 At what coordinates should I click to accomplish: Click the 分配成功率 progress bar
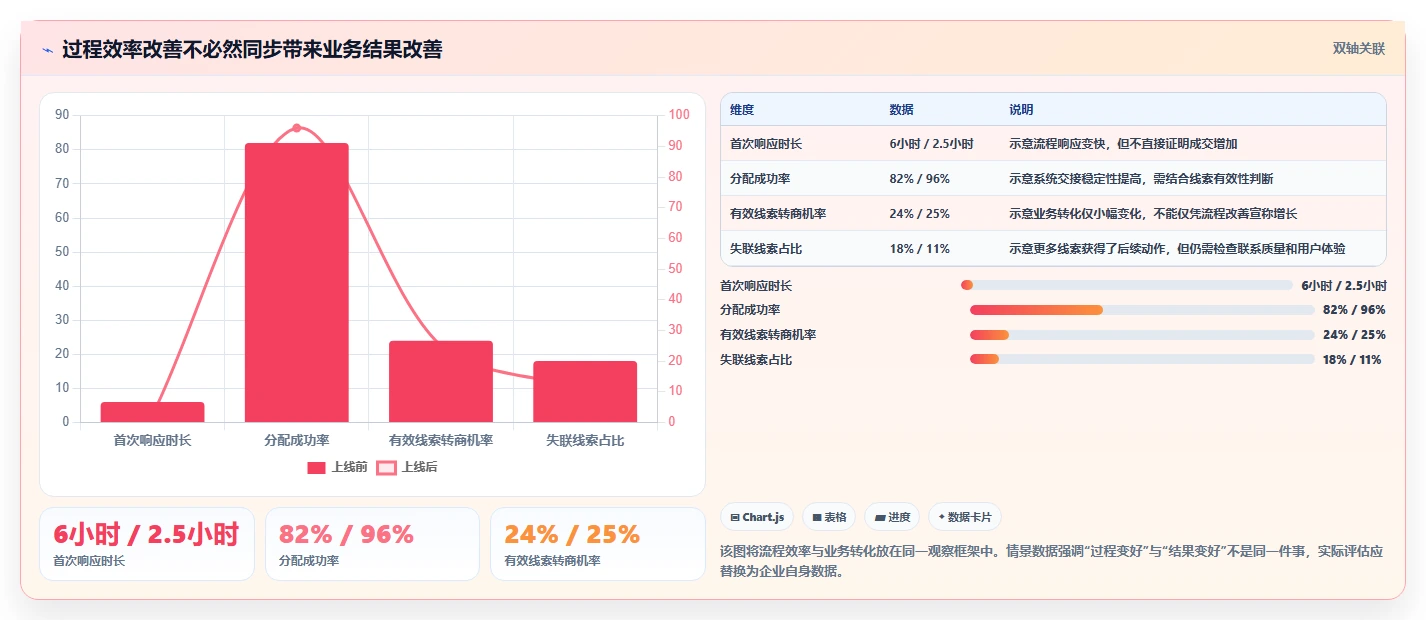tap(1142, 310)
